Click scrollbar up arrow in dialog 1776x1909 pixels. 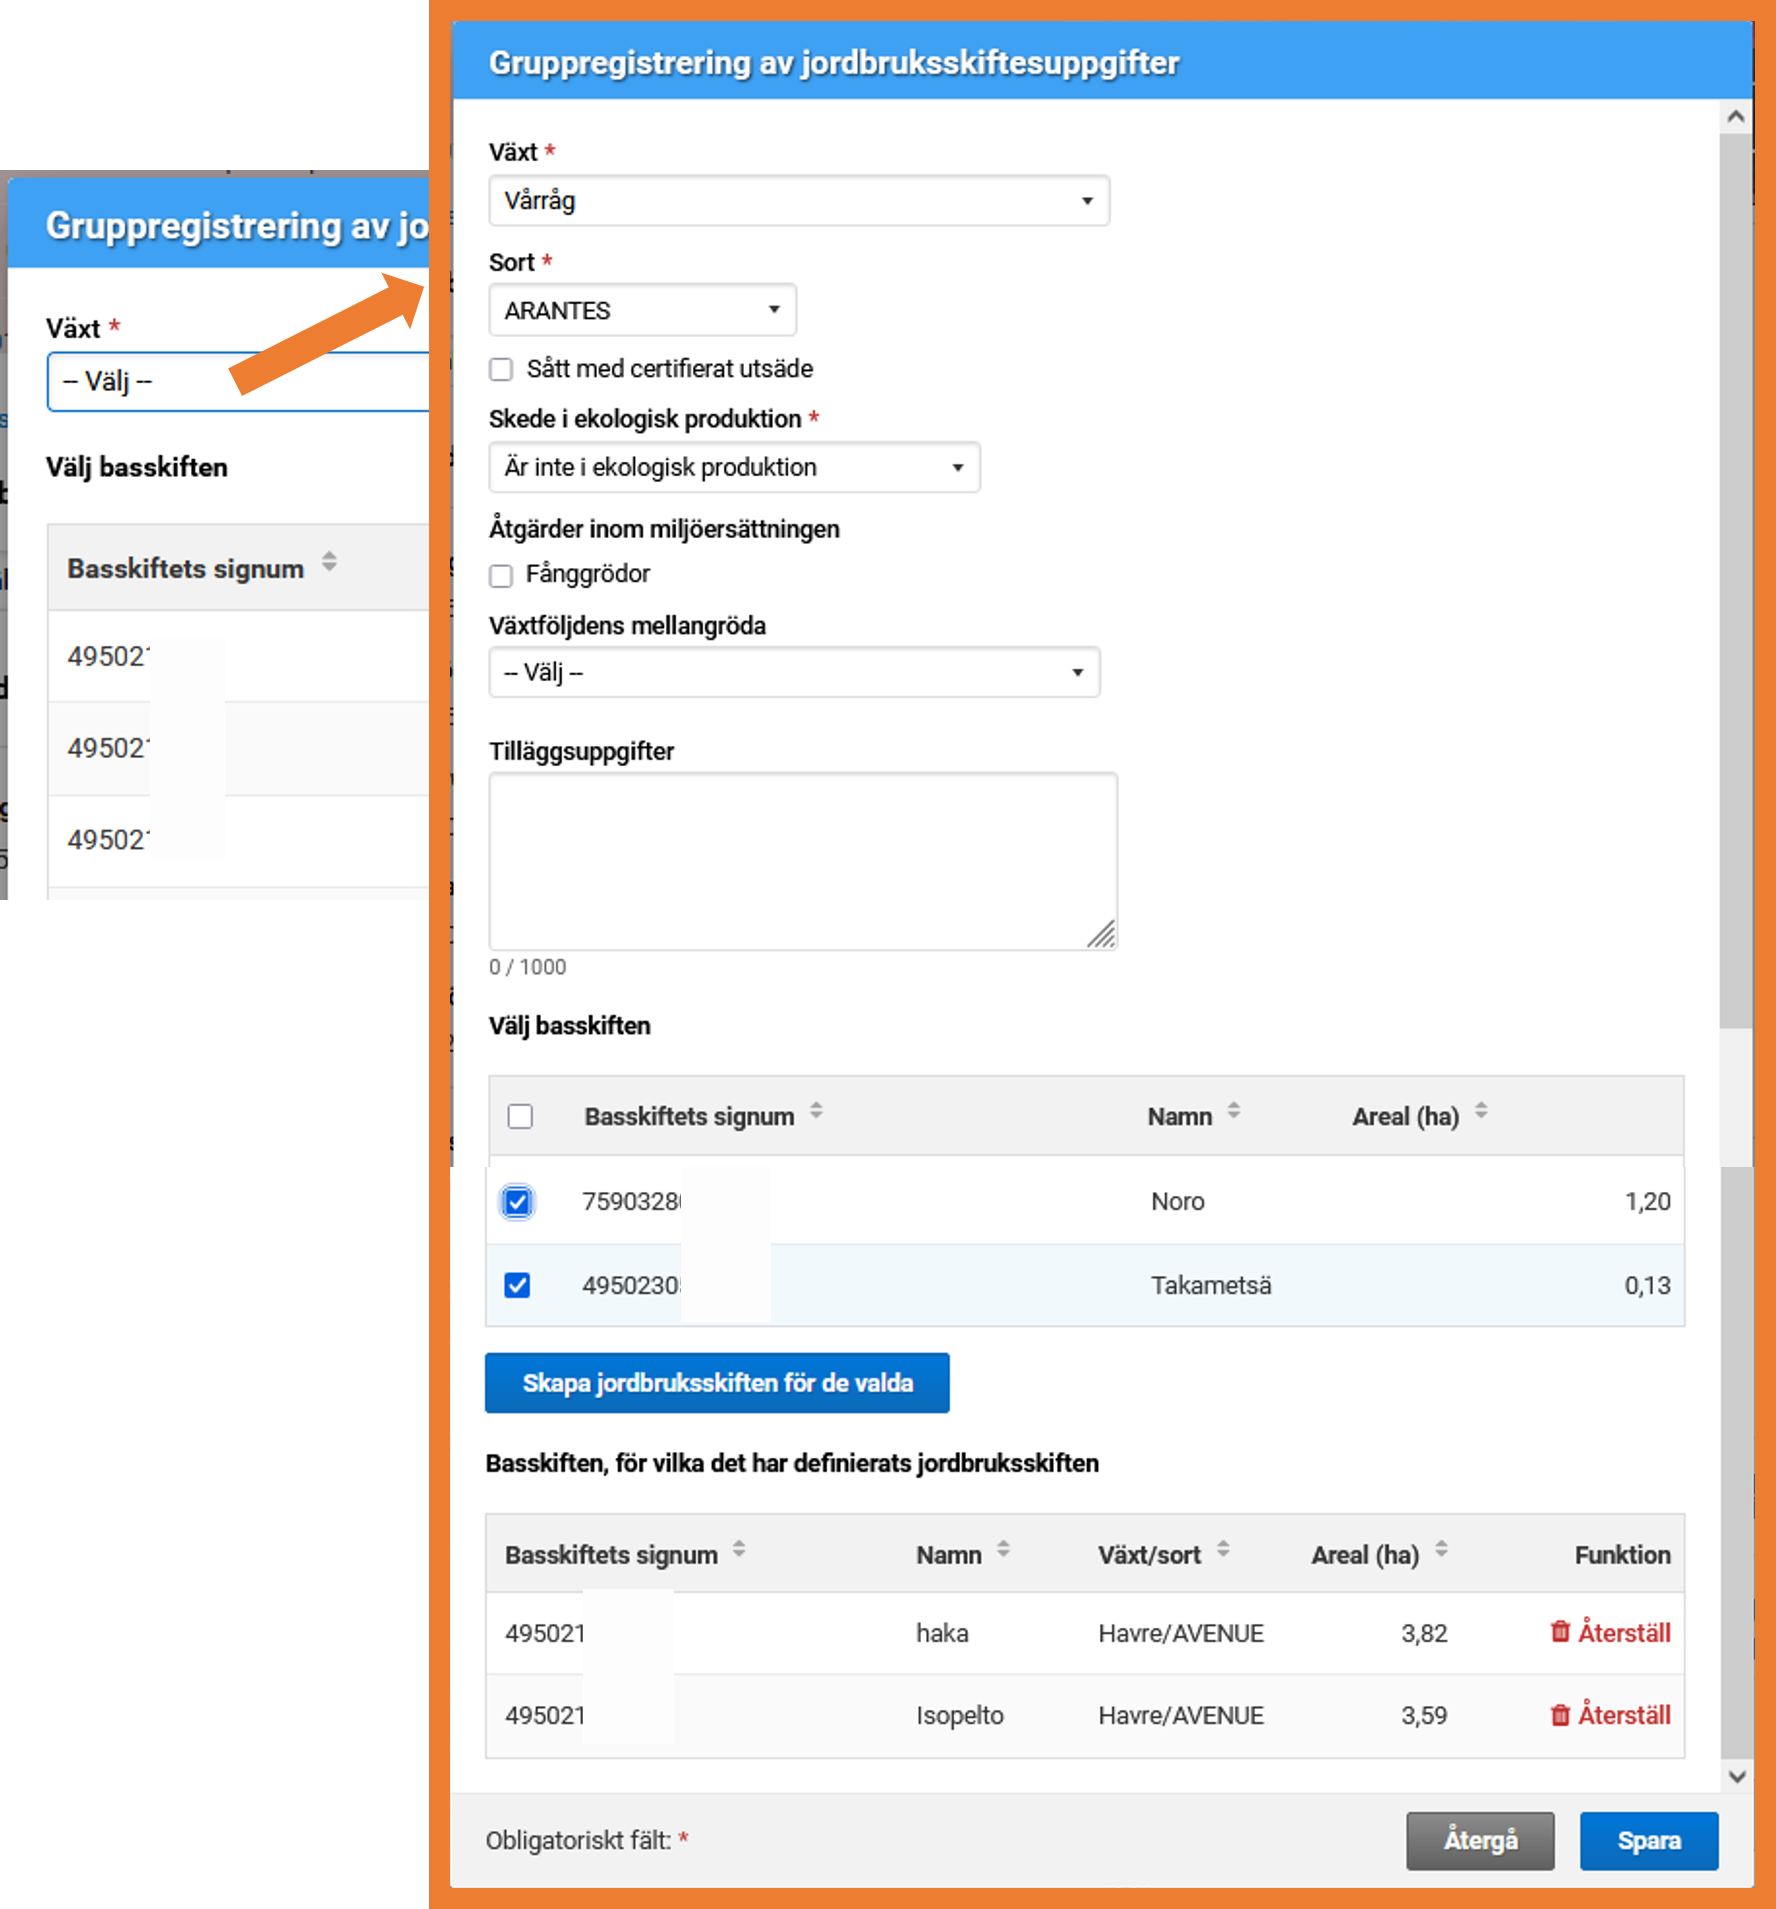click(x=1736, y=117)
